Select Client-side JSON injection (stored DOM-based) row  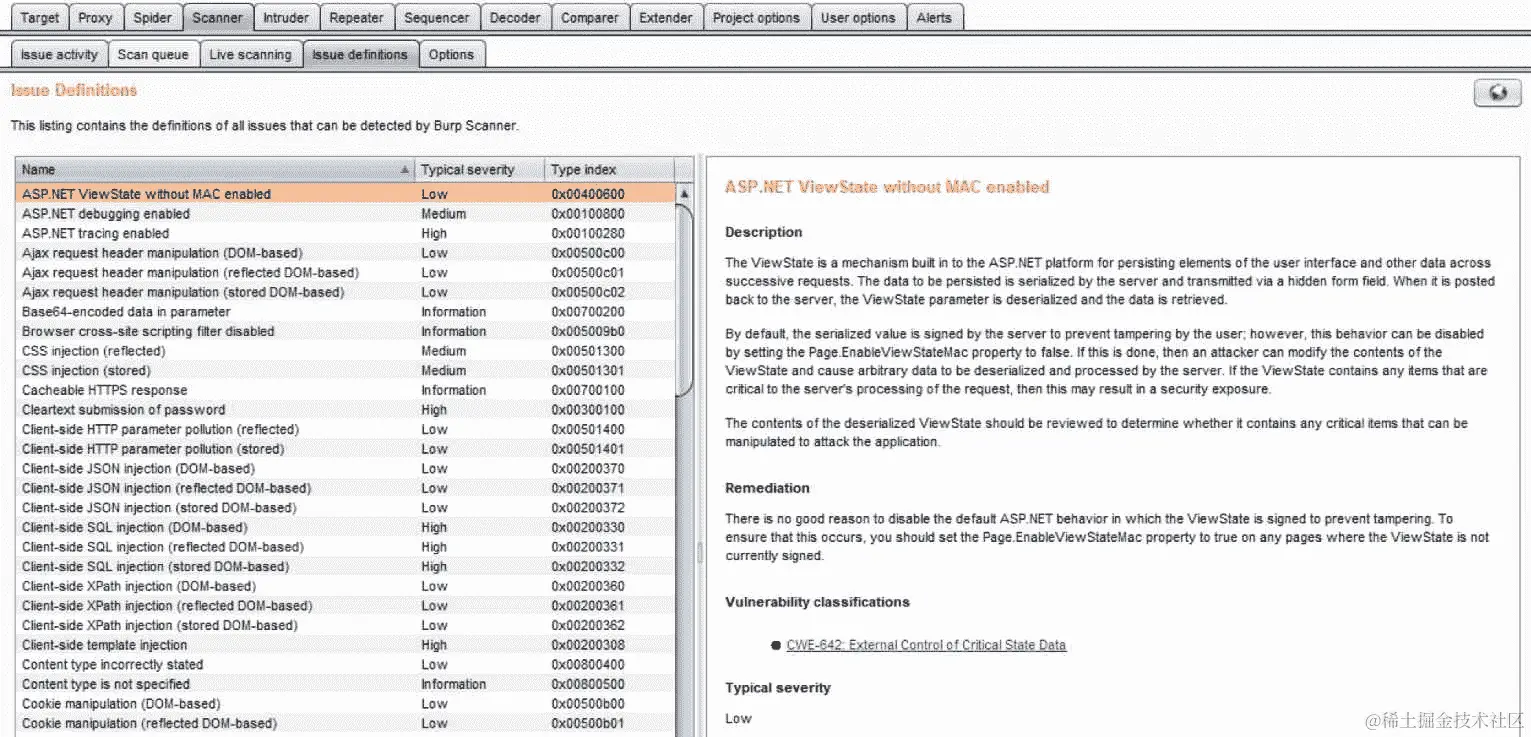click(x=346, y=508)
